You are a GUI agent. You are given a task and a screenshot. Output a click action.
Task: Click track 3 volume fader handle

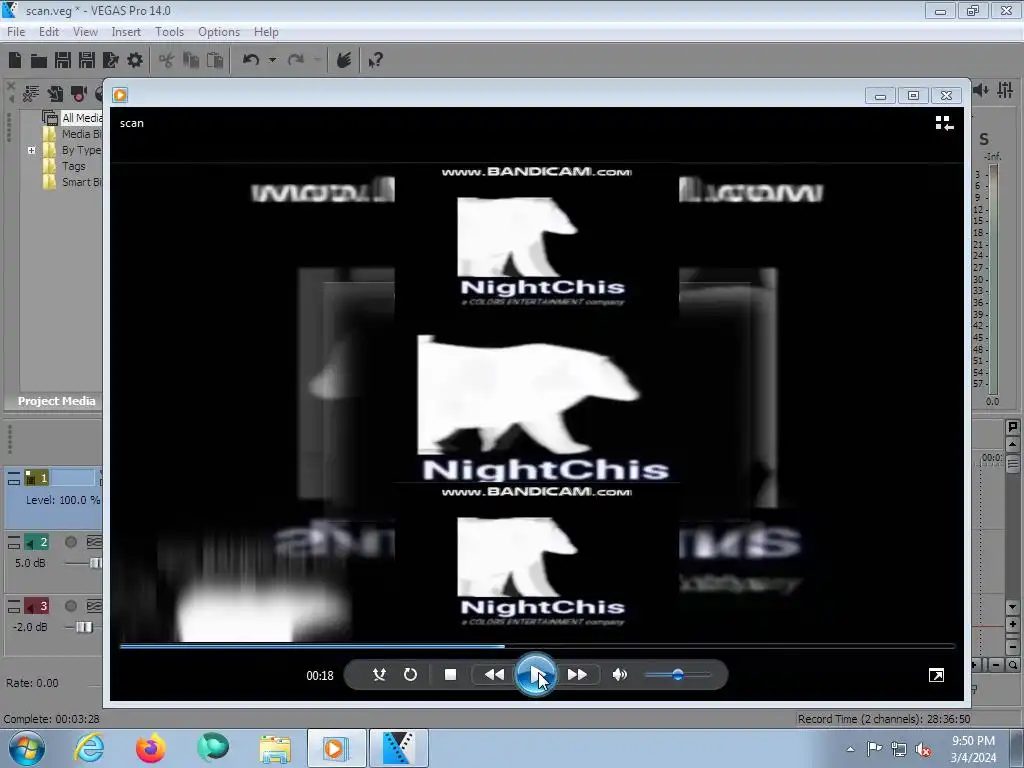click(x=84, y=627)
